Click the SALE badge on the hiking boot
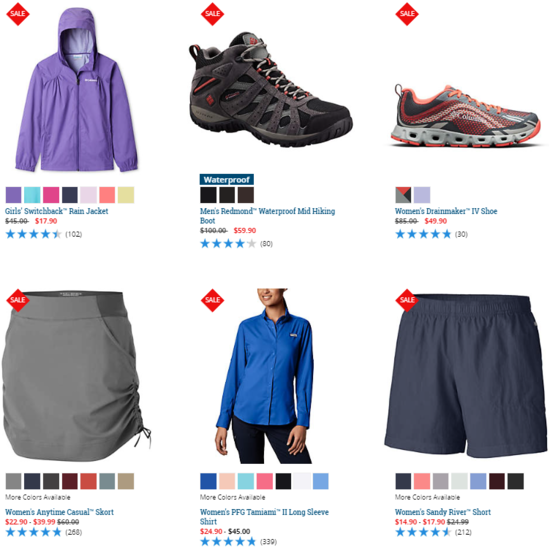This screenshot has height=550, width=550. click(x=212, y=14)
